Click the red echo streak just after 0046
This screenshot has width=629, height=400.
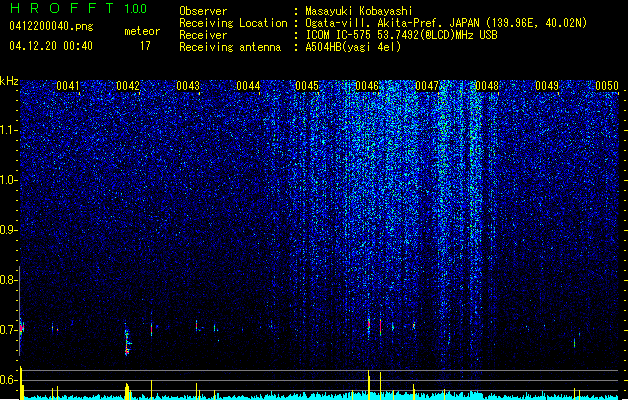380,327
